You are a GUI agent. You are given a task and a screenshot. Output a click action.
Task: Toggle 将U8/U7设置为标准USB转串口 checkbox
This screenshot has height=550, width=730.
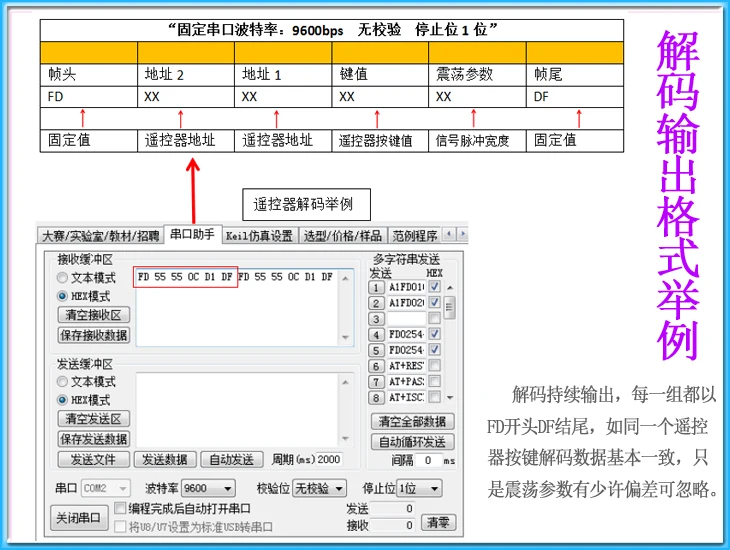pos(120,526)
